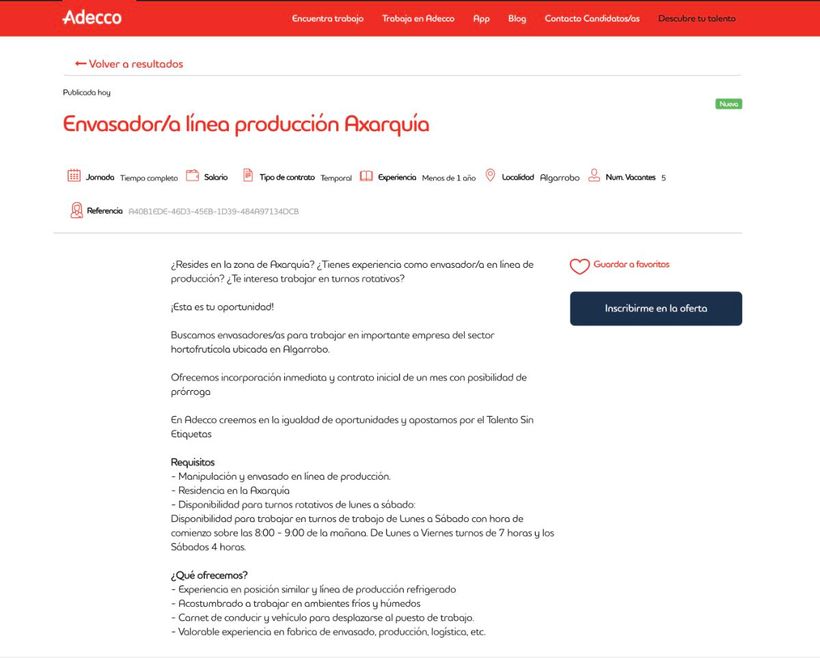Click the Jornada label
Image resolution: width=820 pixels, height=658 pixels.
coord(100,177)
